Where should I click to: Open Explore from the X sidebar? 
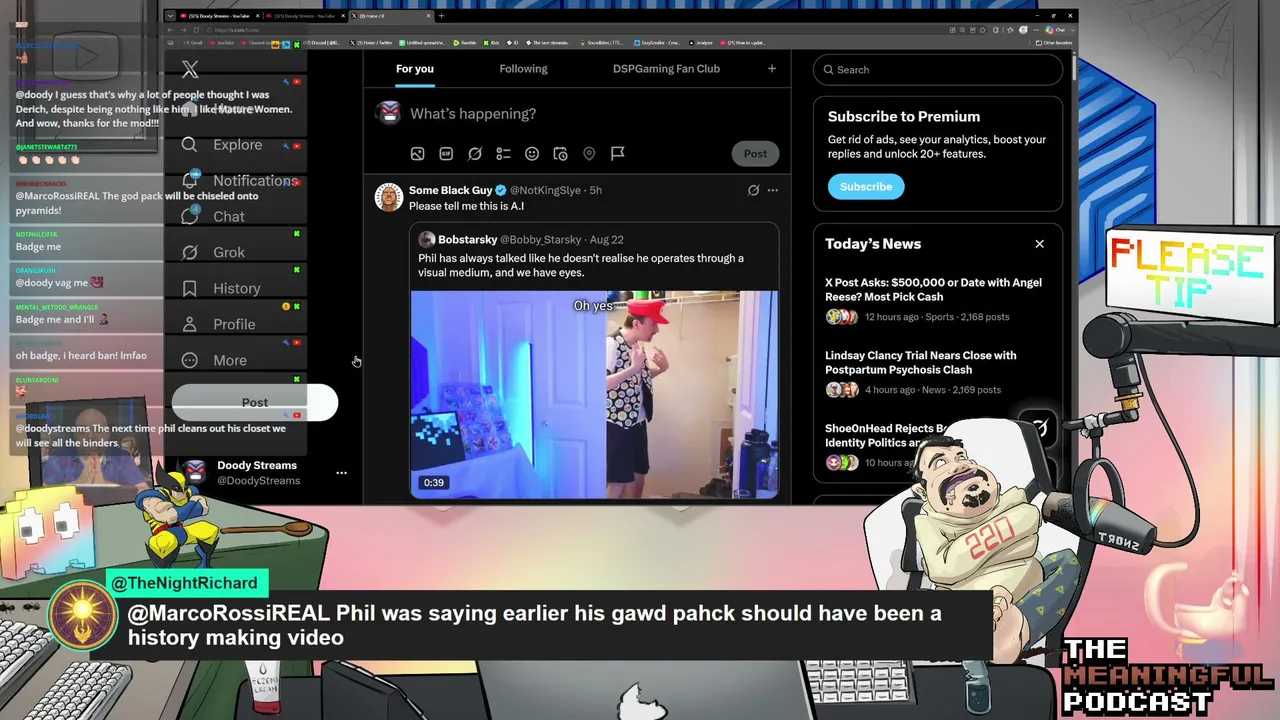(x=222, y=145)
